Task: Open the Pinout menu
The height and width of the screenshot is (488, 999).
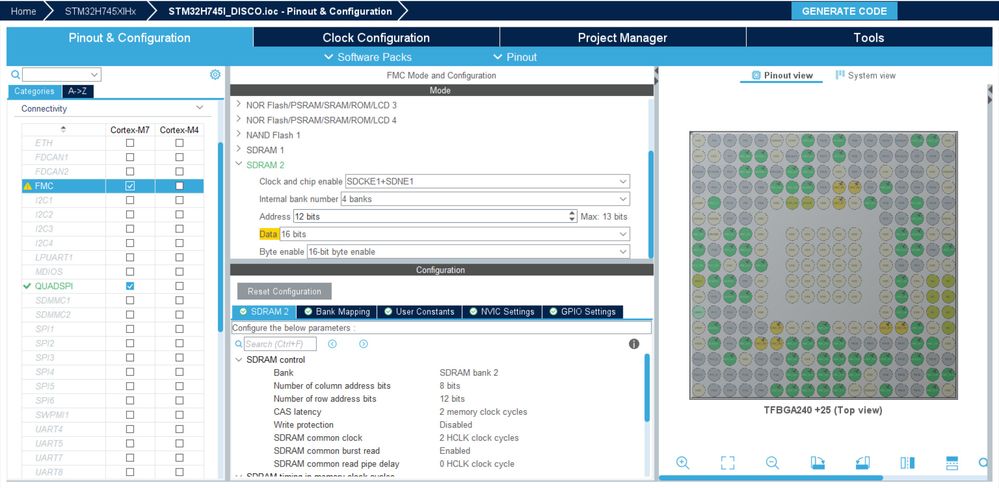Action: click(x=515, y=57)
